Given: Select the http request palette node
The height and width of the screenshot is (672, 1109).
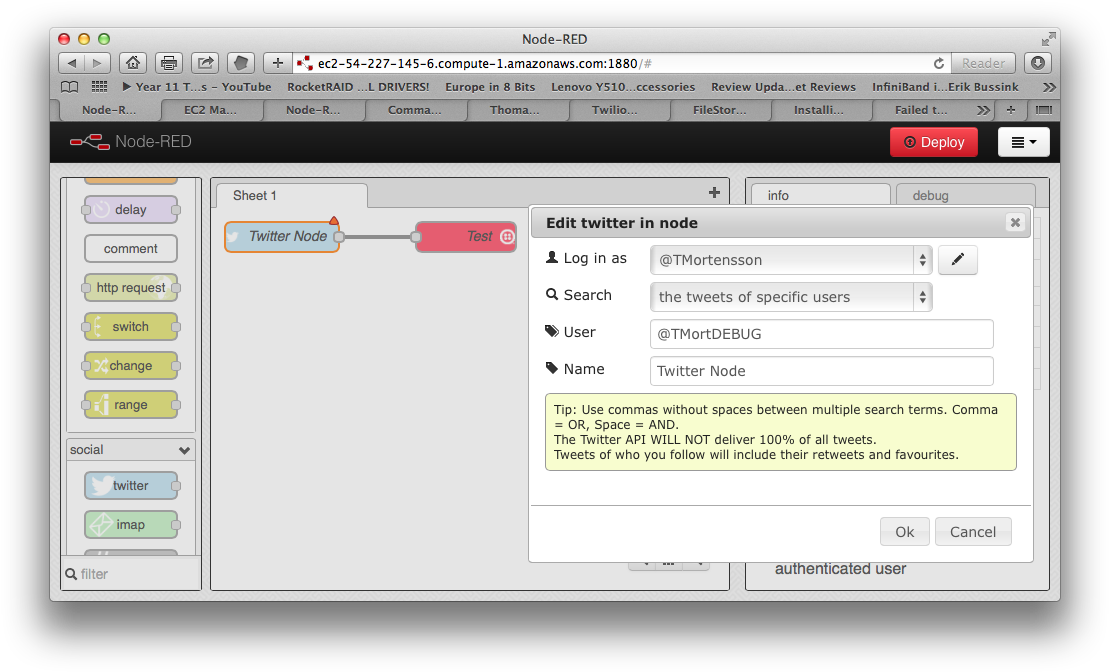Looking at the screenshot, I should pos(131,288).
